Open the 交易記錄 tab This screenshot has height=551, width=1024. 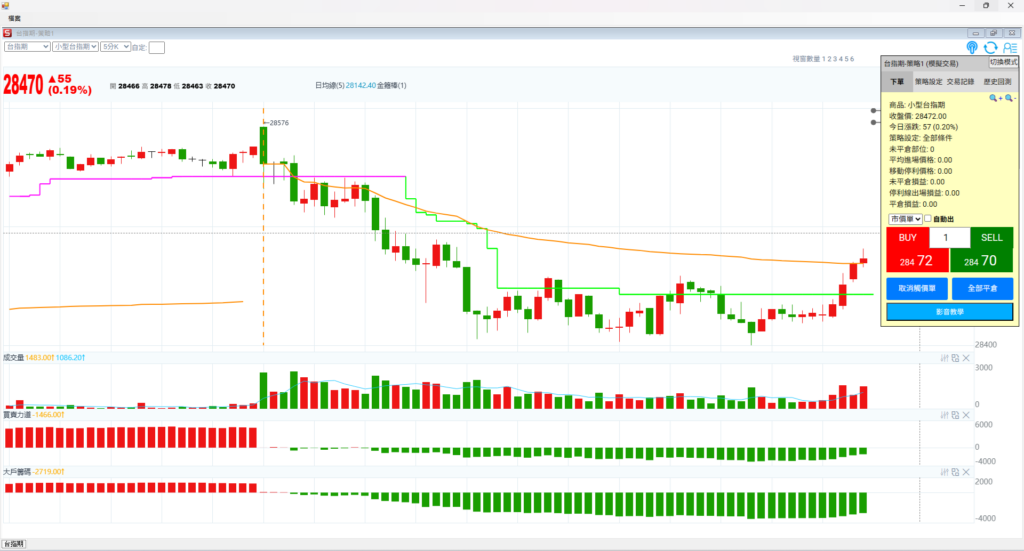point(961,82)
